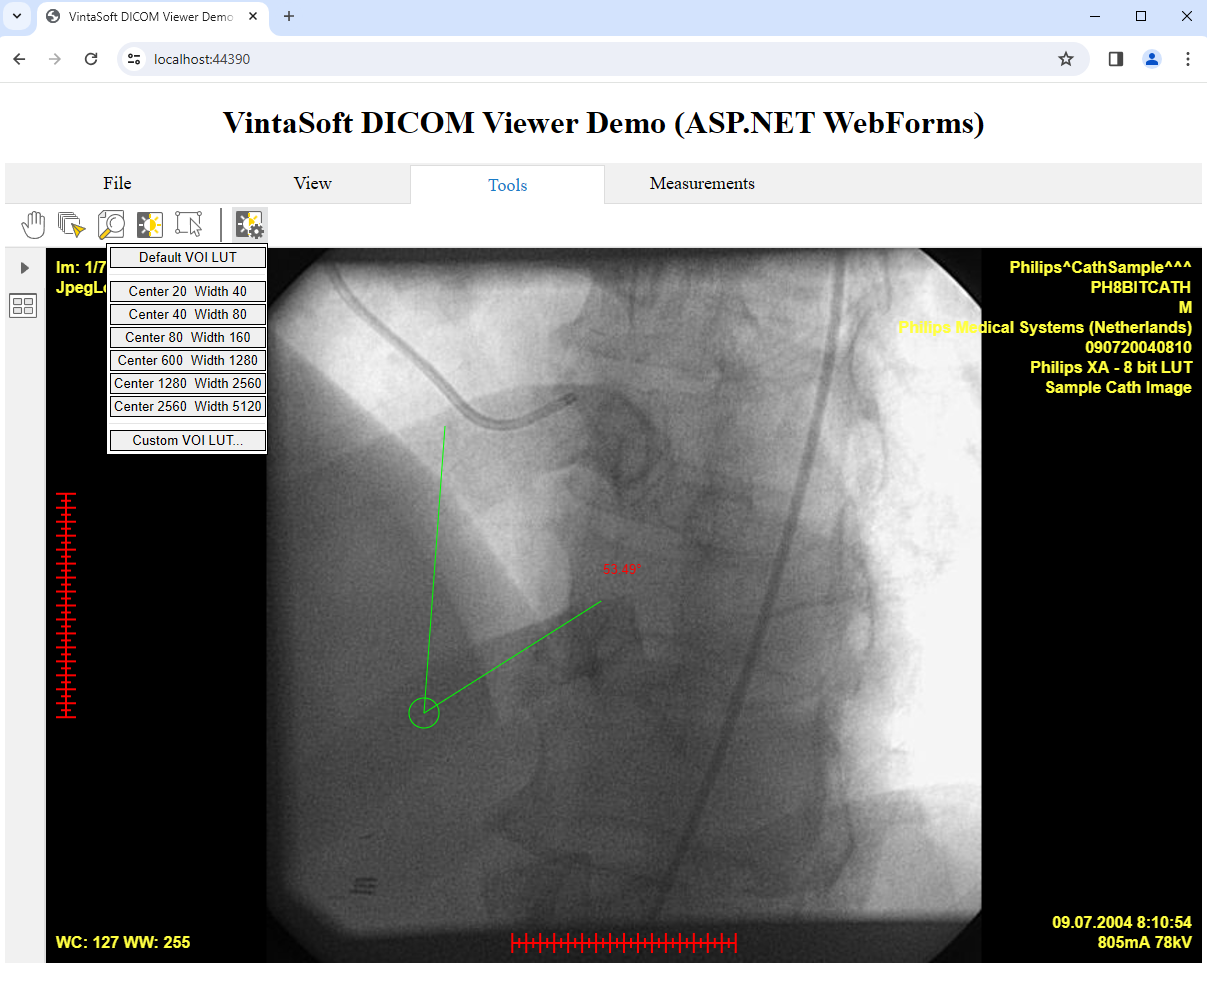
Task: Switch to the View tab
Action: click(312, 184)
